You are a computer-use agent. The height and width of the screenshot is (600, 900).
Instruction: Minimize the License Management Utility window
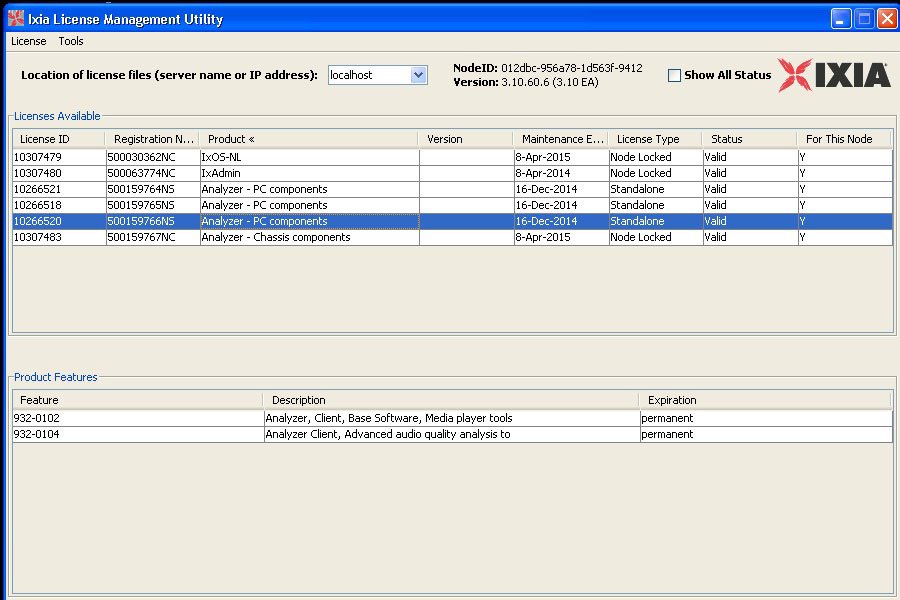(841, 19)
